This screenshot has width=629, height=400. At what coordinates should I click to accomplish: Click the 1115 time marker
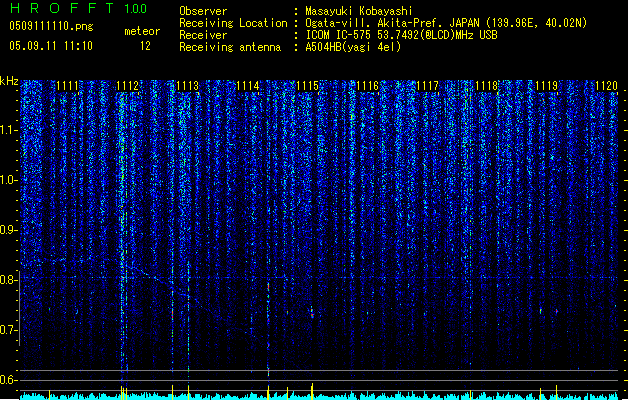pyautogui.click(x=307, y=86)
